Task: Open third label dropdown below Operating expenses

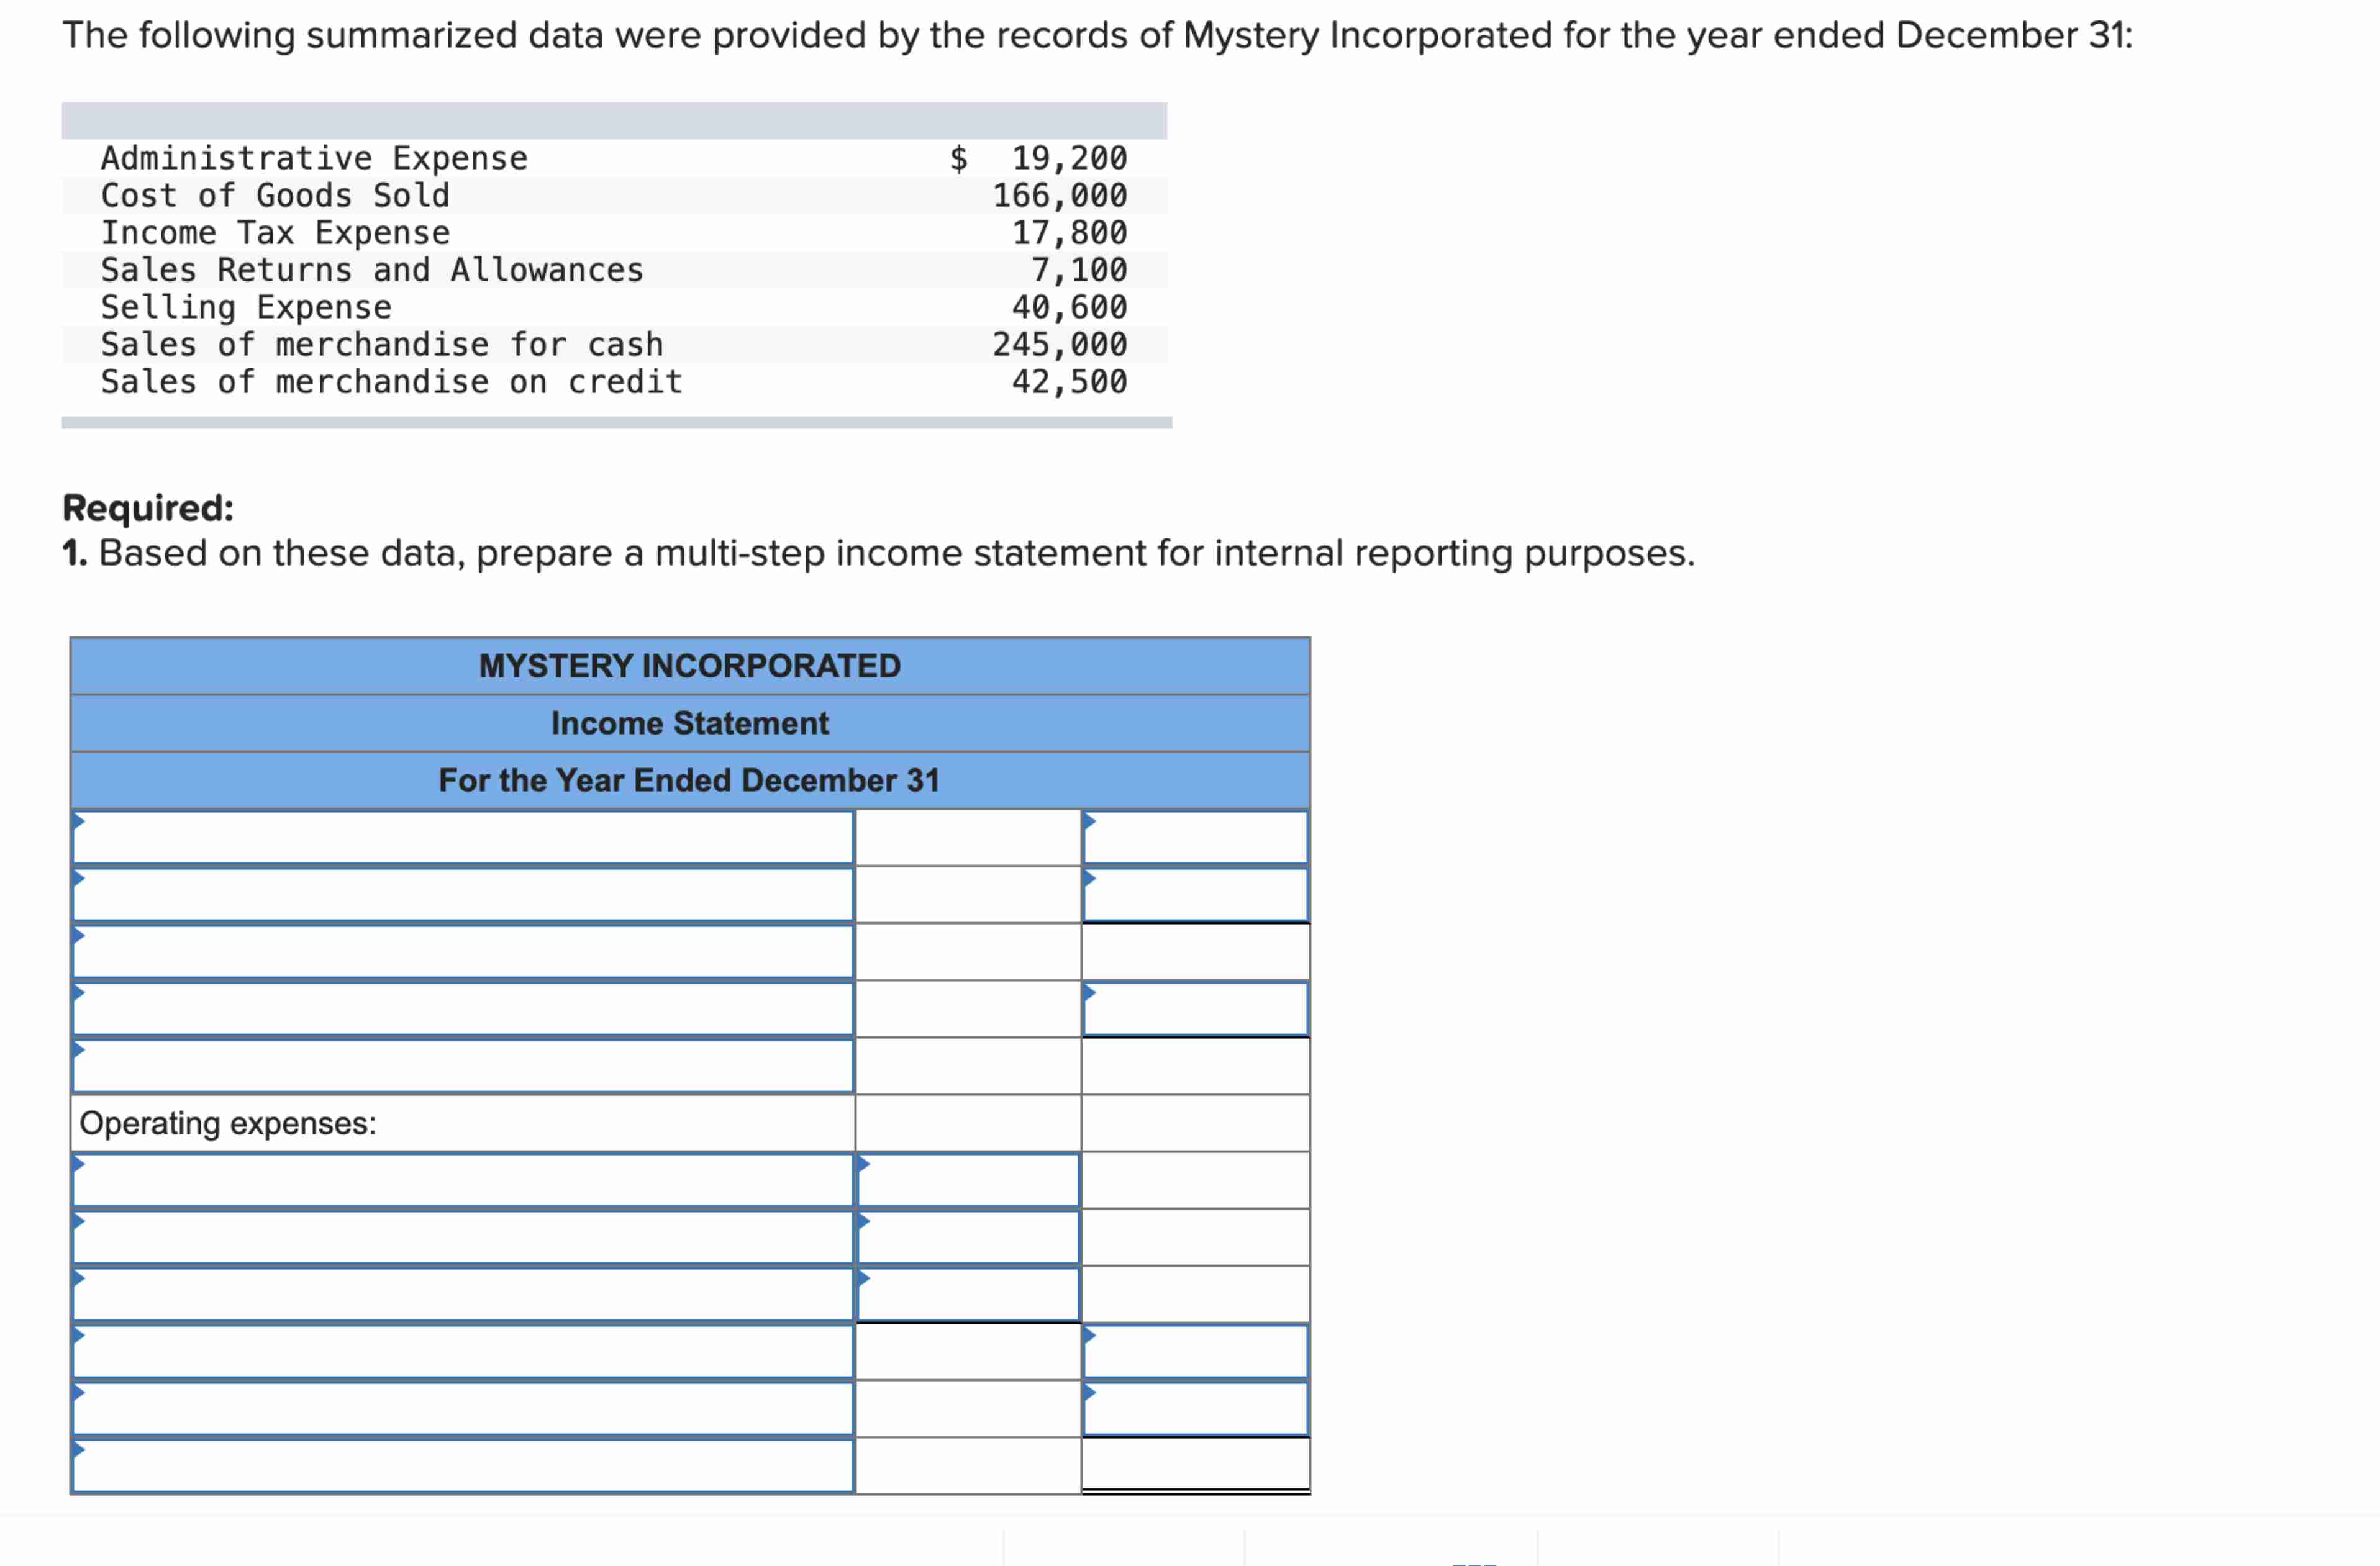Action: (462, 1295)
